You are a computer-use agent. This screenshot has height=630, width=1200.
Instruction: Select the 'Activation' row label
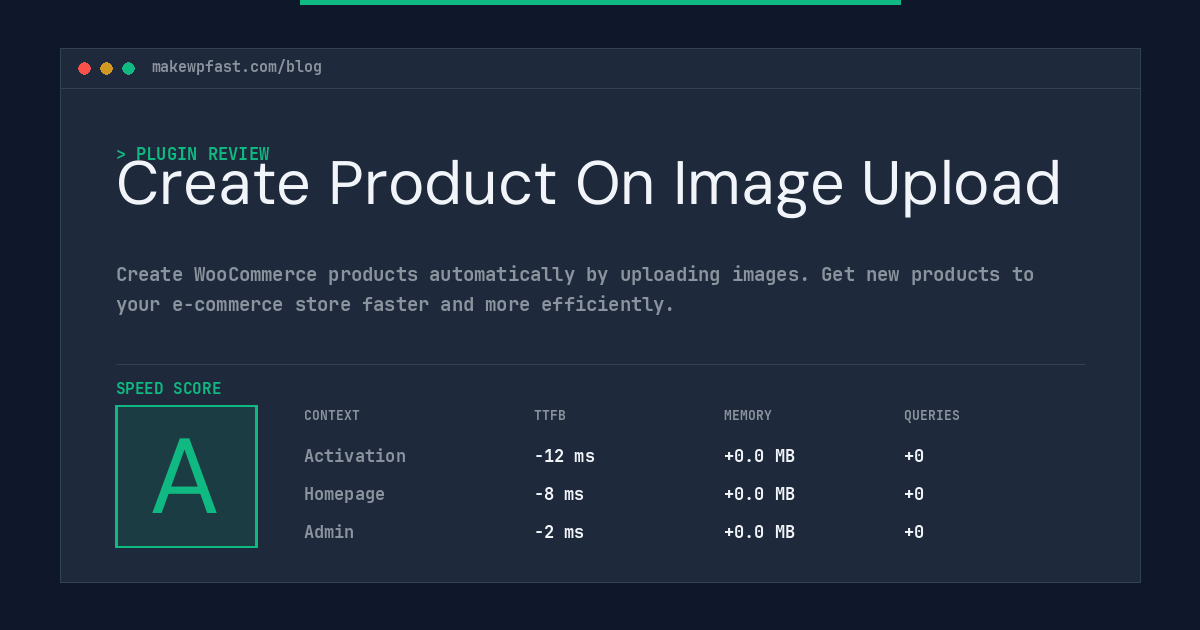355,456
